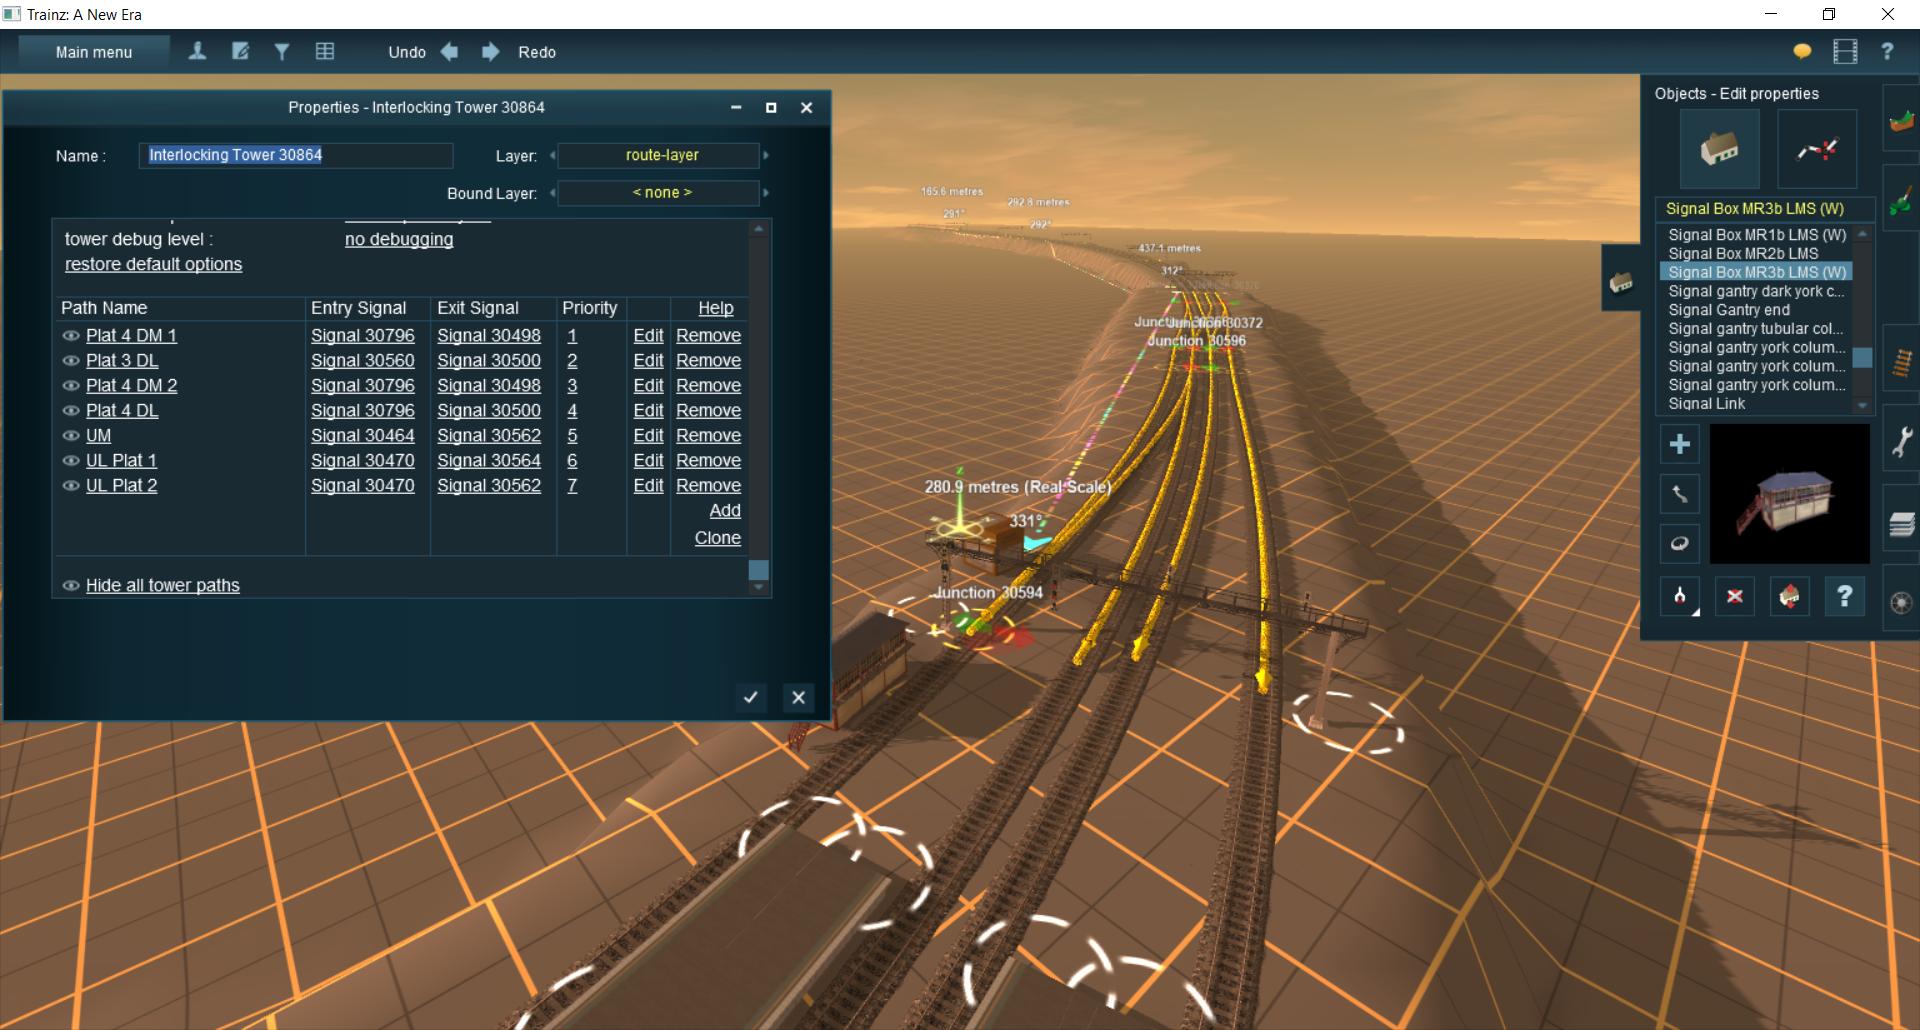Select the Move object tool

click(1680, 493)
